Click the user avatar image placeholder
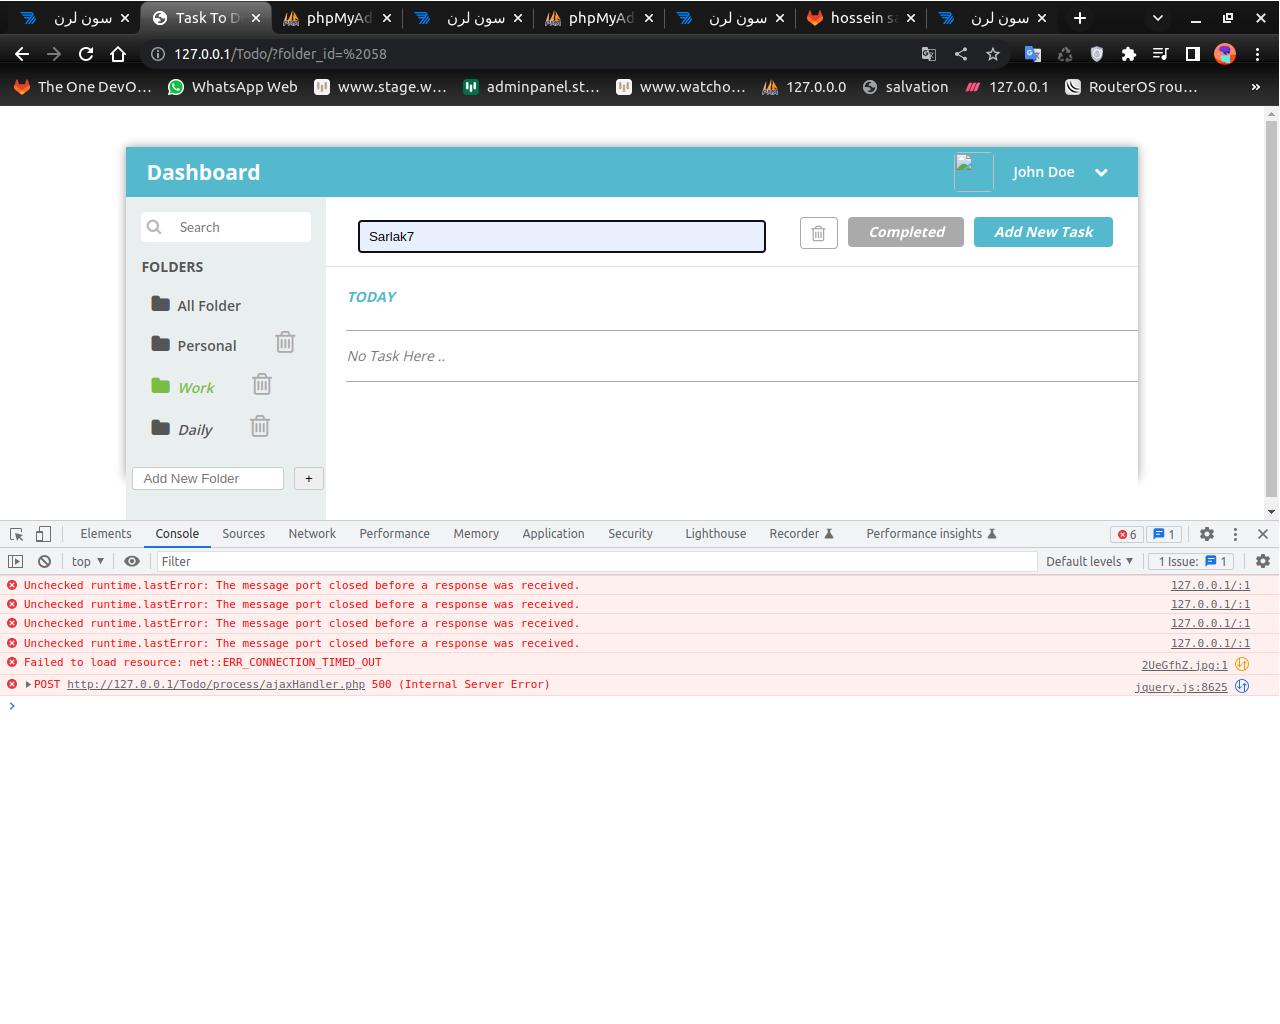1280x1024 pixels. pos(973,172)
